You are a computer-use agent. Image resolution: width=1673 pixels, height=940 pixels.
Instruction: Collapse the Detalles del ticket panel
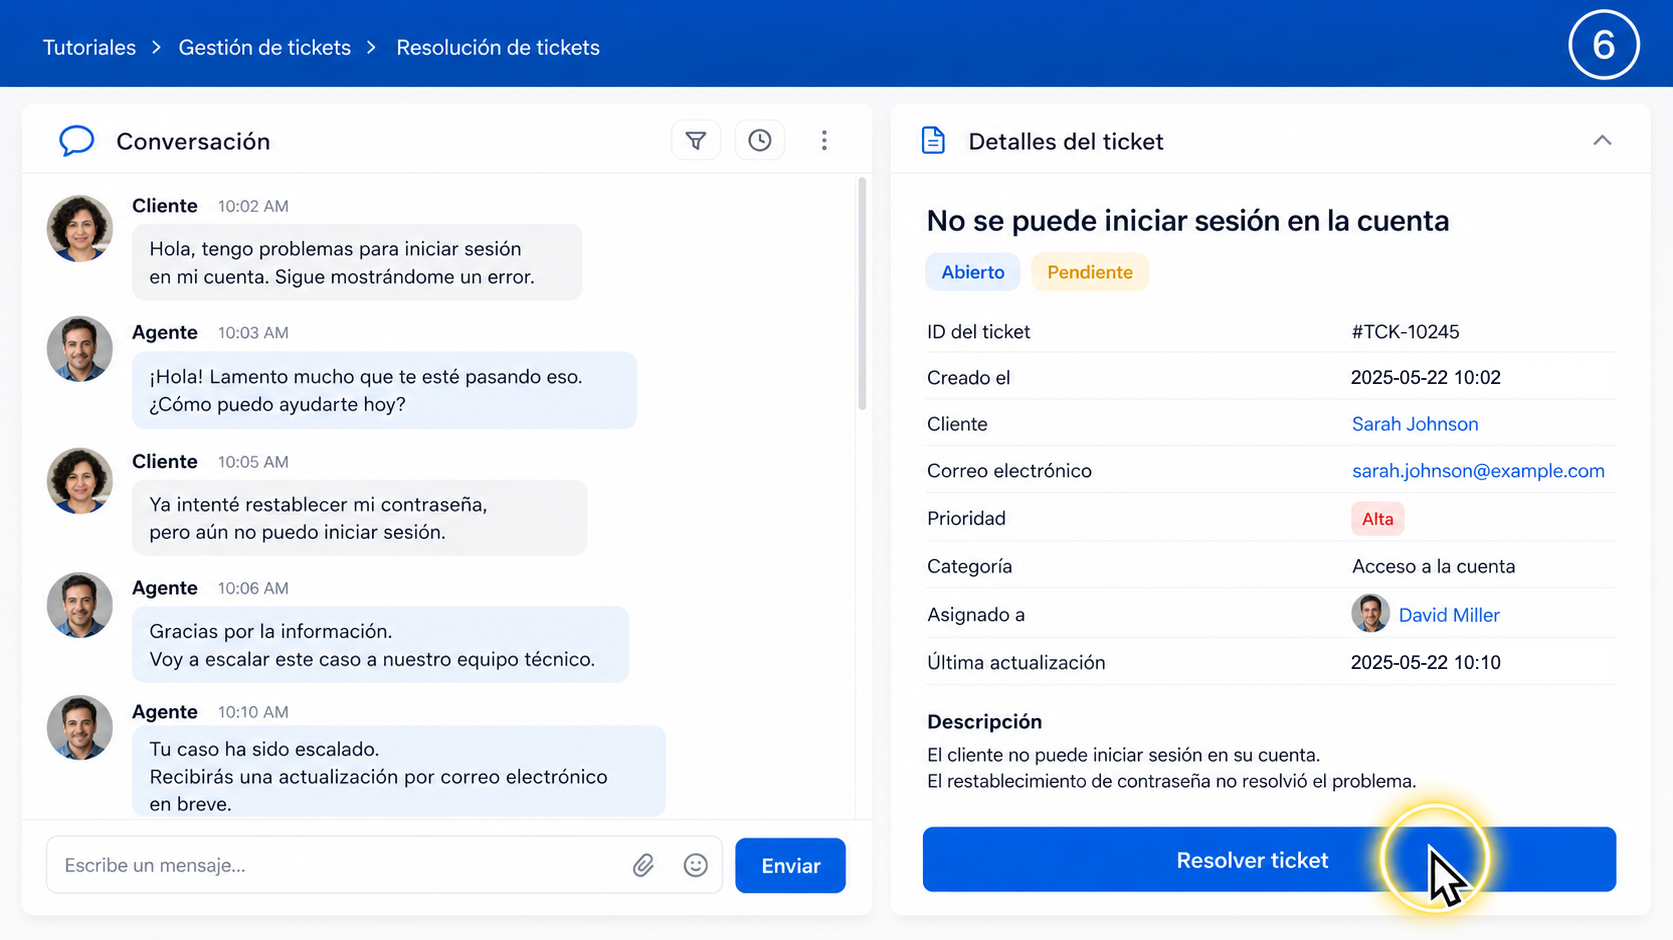coord(1602,141)
